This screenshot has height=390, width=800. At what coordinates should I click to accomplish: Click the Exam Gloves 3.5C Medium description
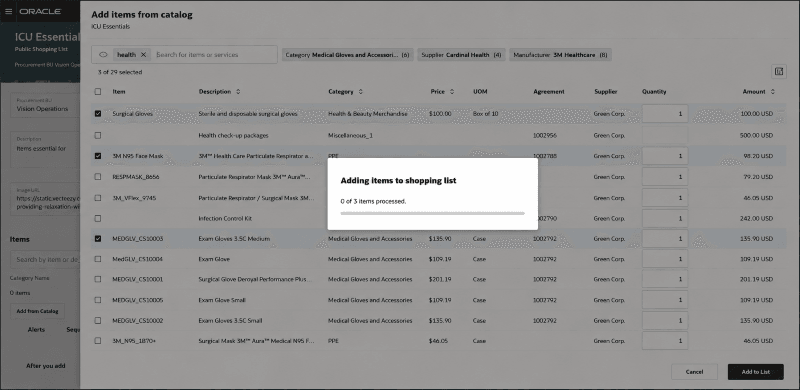pyautogui.click(x=234, y=238)
